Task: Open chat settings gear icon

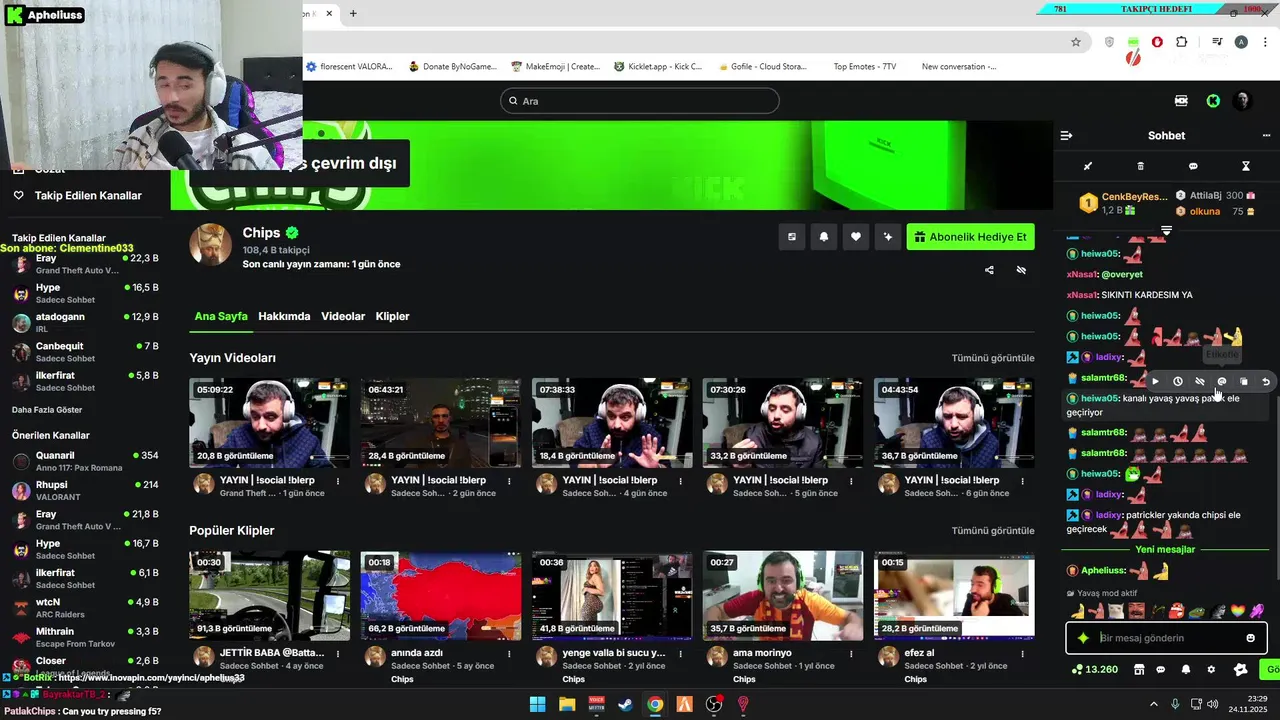Action: coord(1211,669)
